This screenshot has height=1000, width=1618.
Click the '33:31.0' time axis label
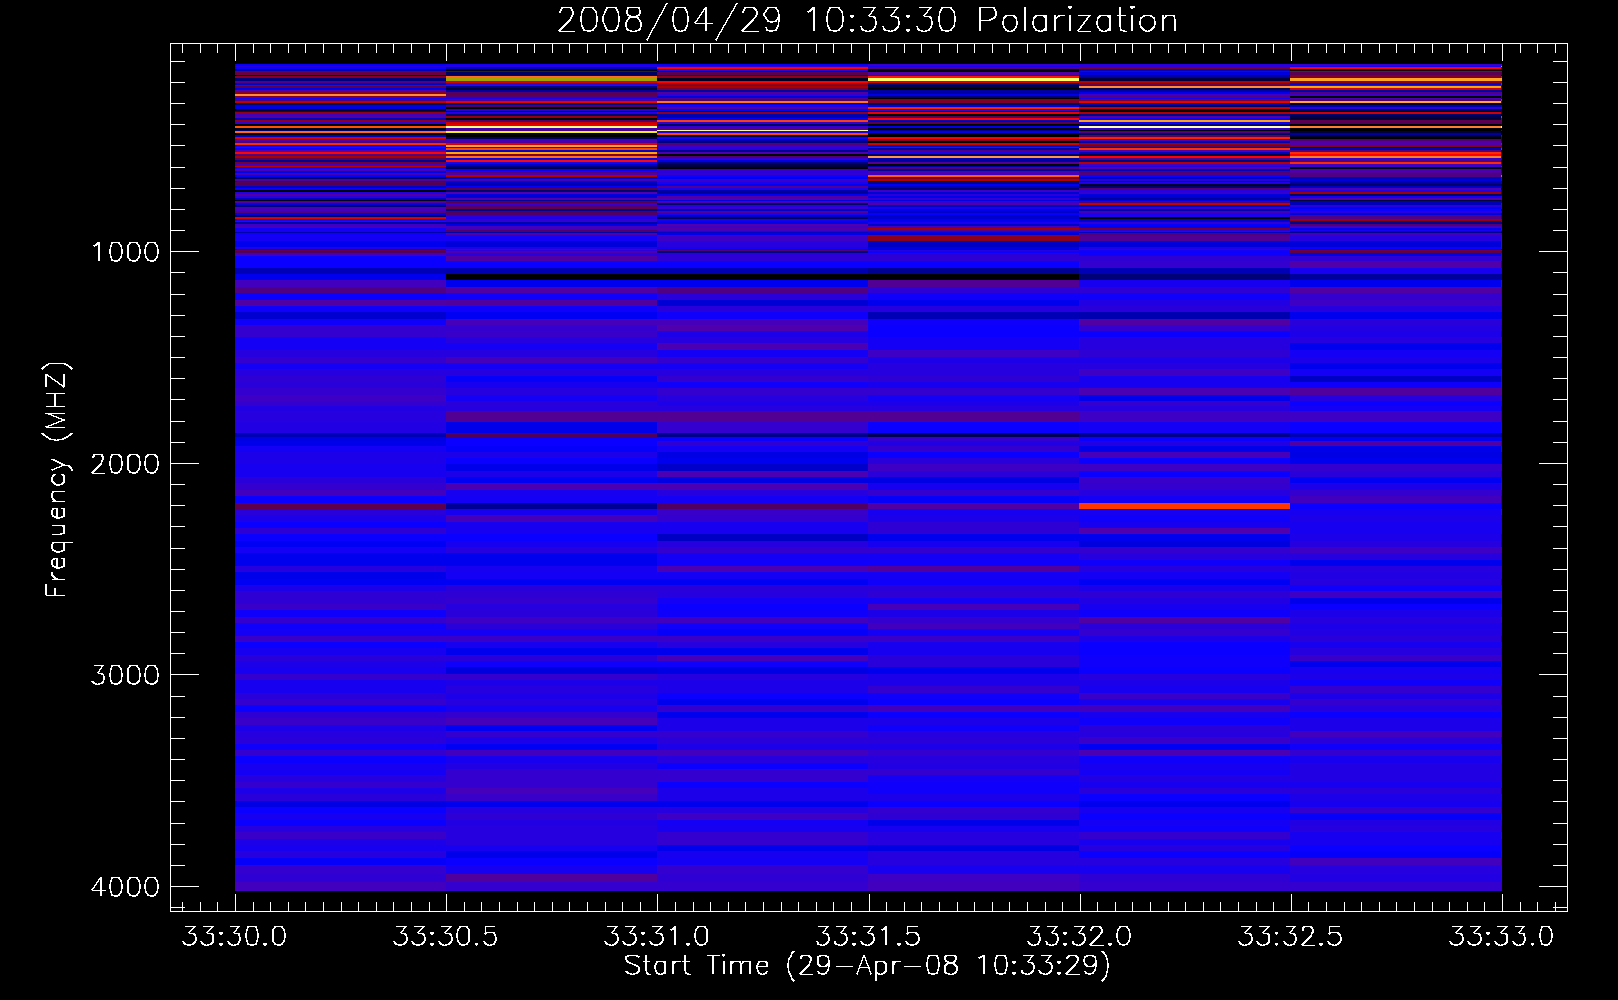click(x=657, y=936)
